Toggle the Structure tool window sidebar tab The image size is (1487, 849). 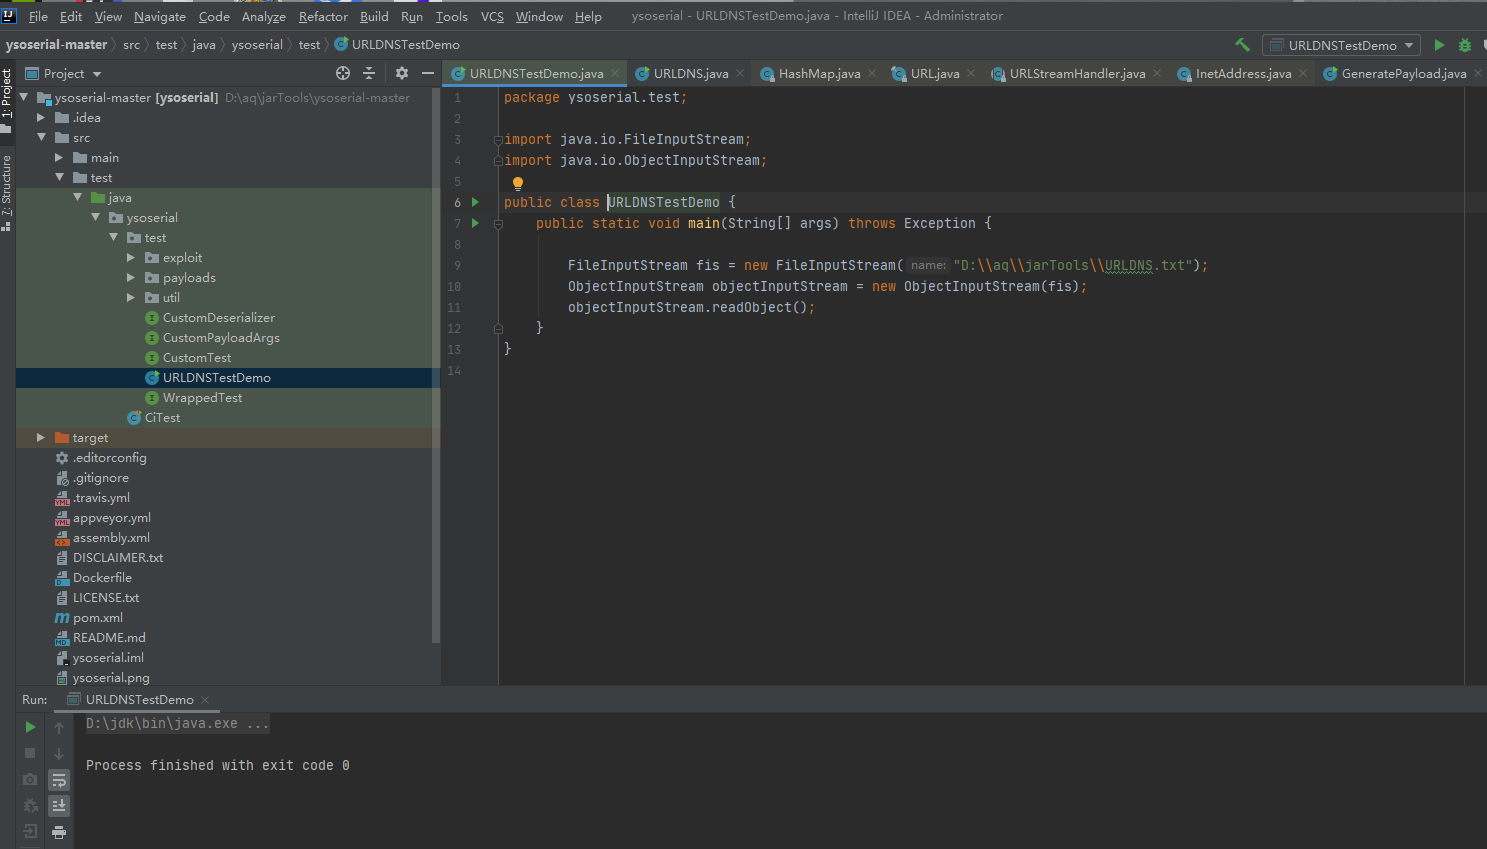tap(7, 192)
